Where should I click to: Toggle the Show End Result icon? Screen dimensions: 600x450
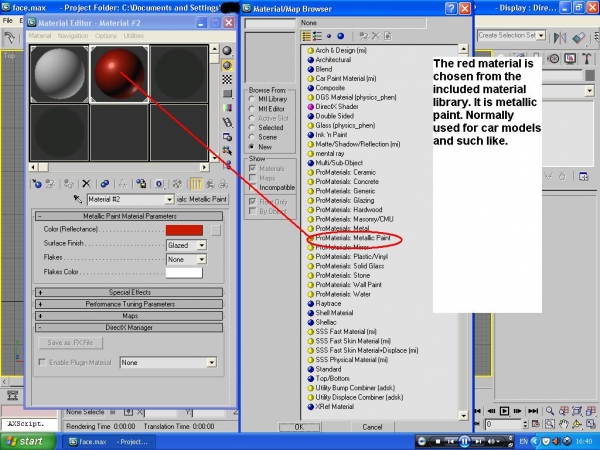click(196, 184)
